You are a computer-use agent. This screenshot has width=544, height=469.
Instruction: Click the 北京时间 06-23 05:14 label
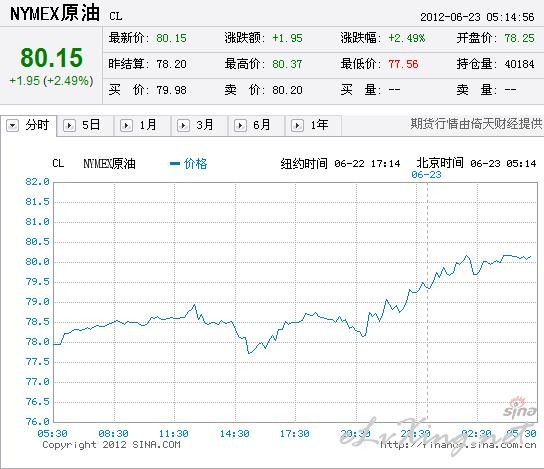476,163
